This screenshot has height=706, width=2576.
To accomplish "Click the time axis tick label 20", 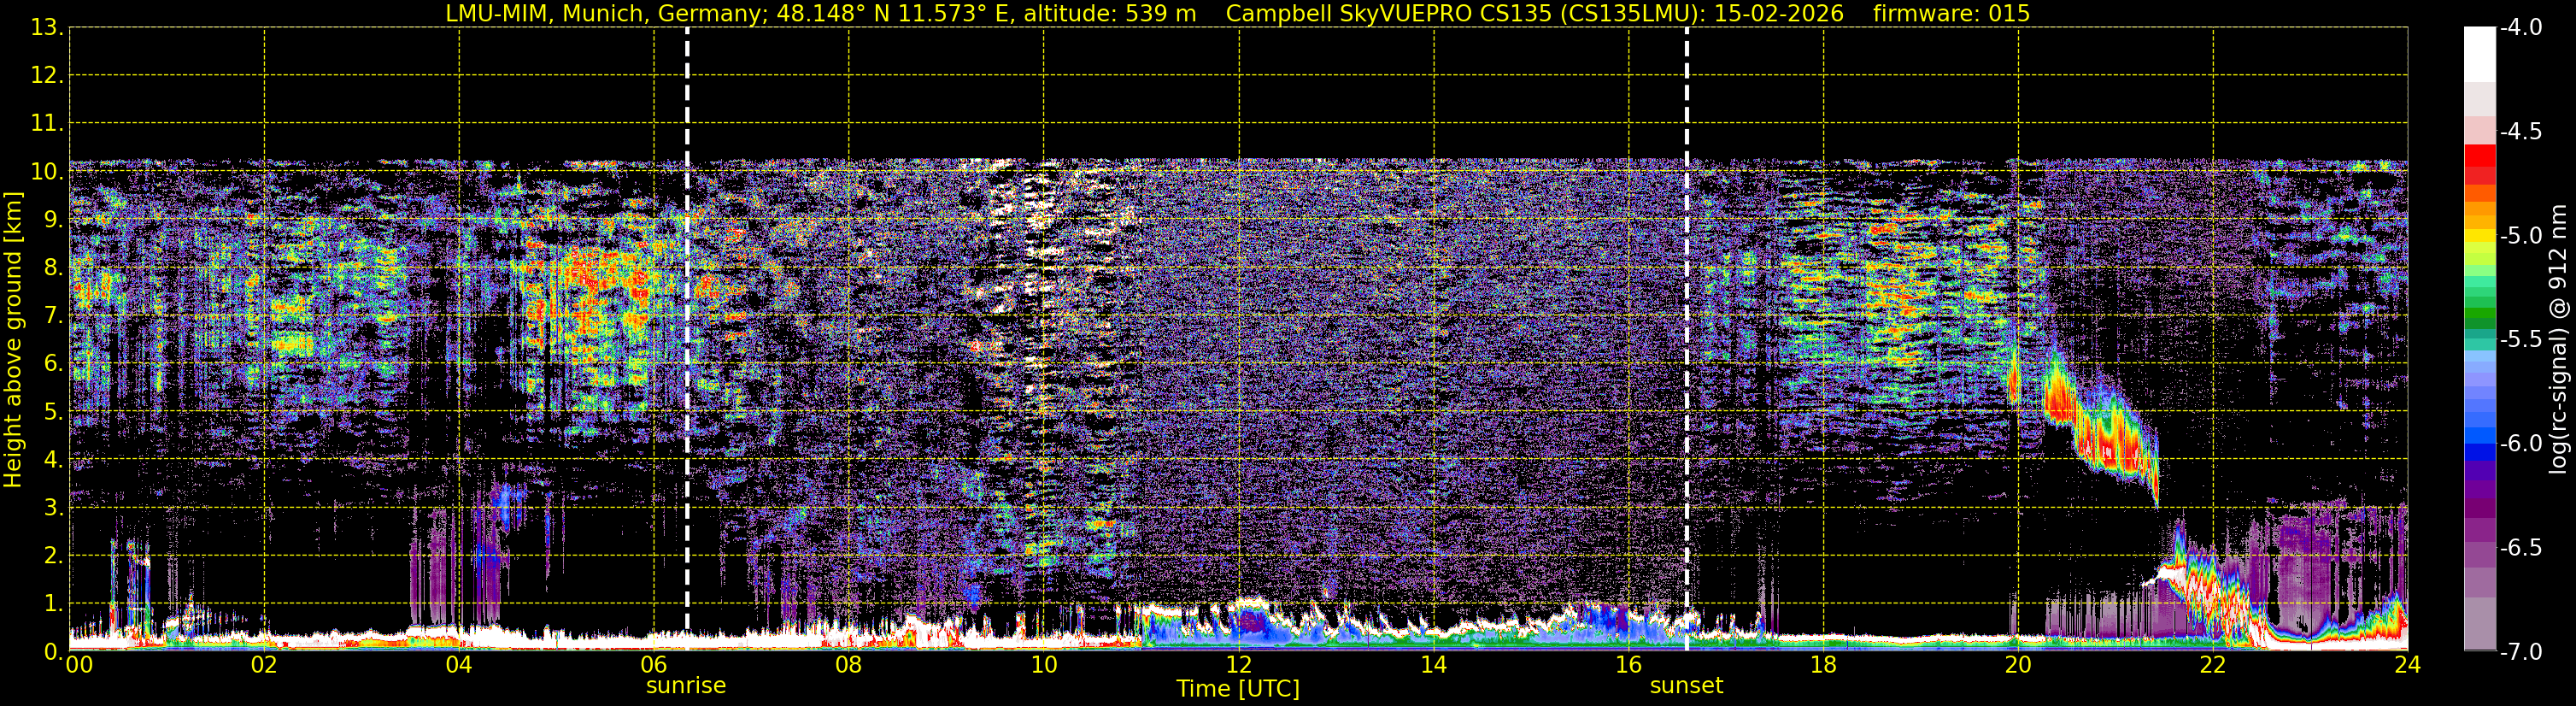I will tap(2018, 665).
